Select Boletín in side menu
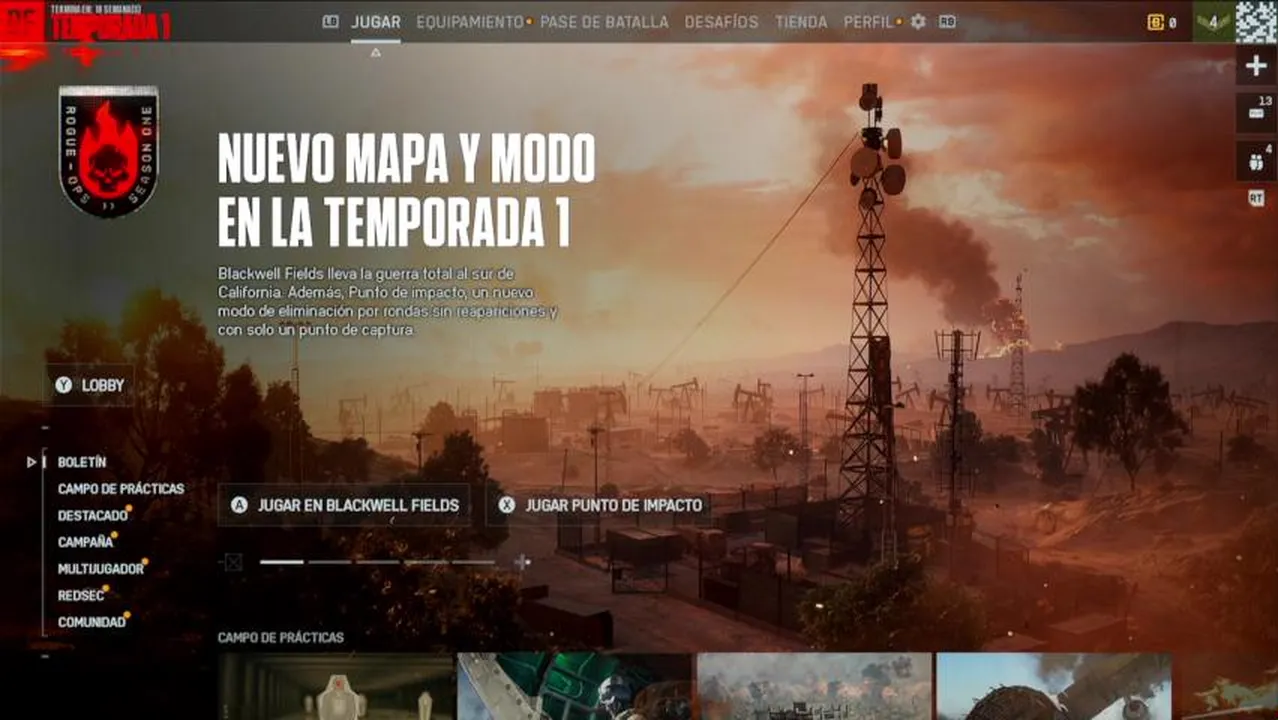This screenshot has width=1278, height=720. (82, 462)
